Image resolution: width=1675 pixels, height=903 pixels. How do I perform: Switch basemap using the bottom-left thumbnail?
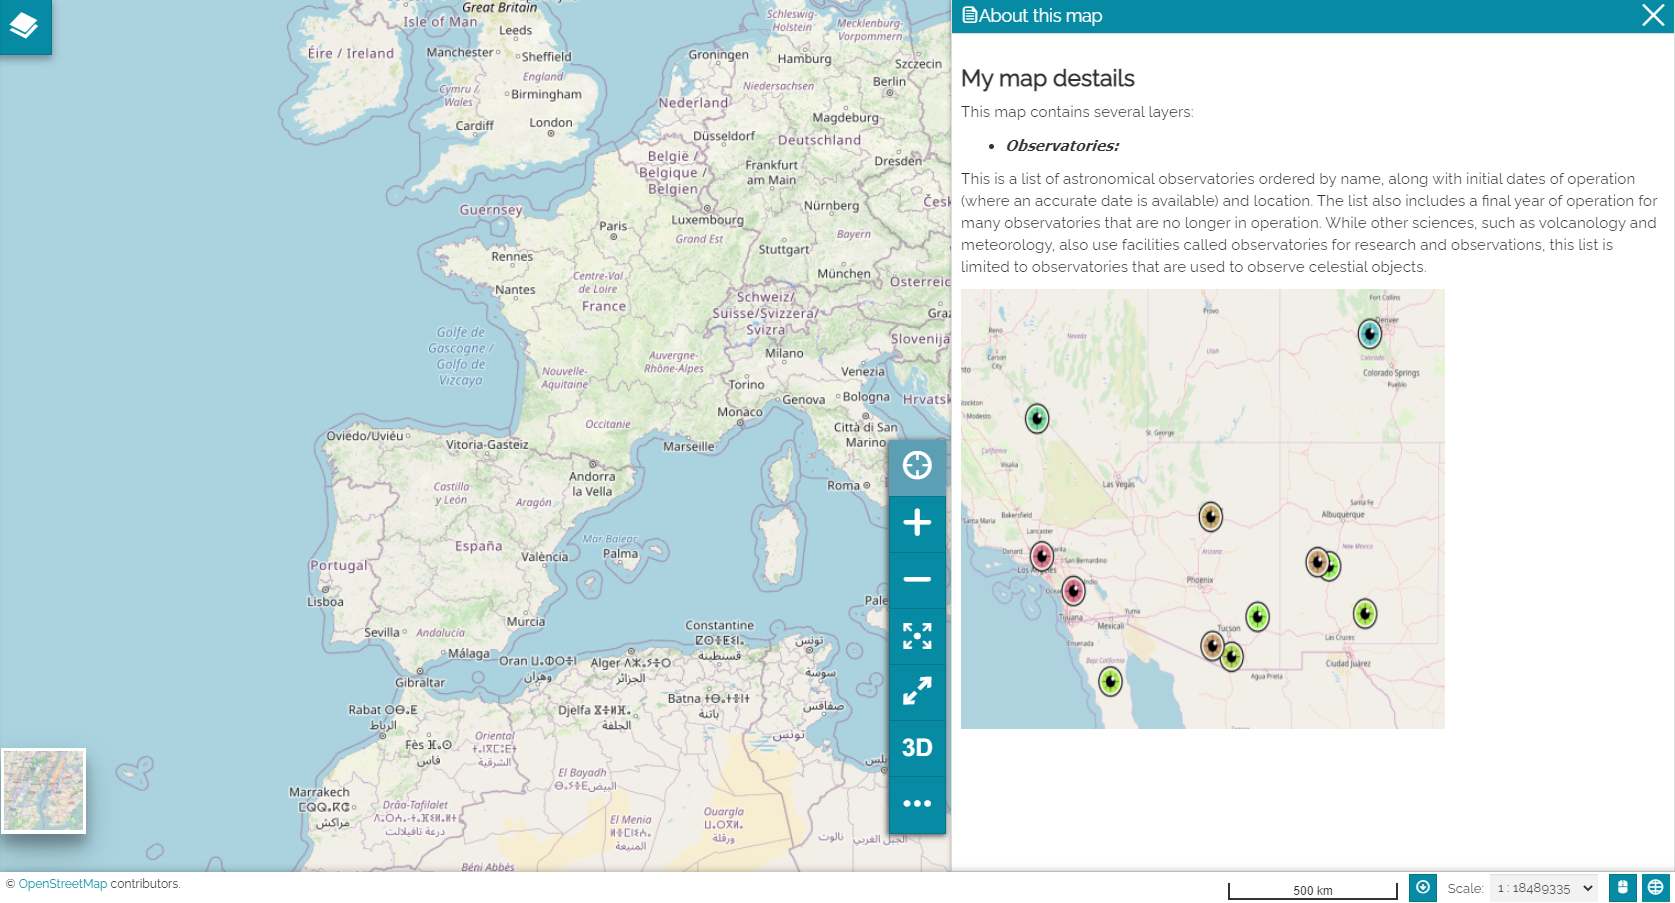44,791
